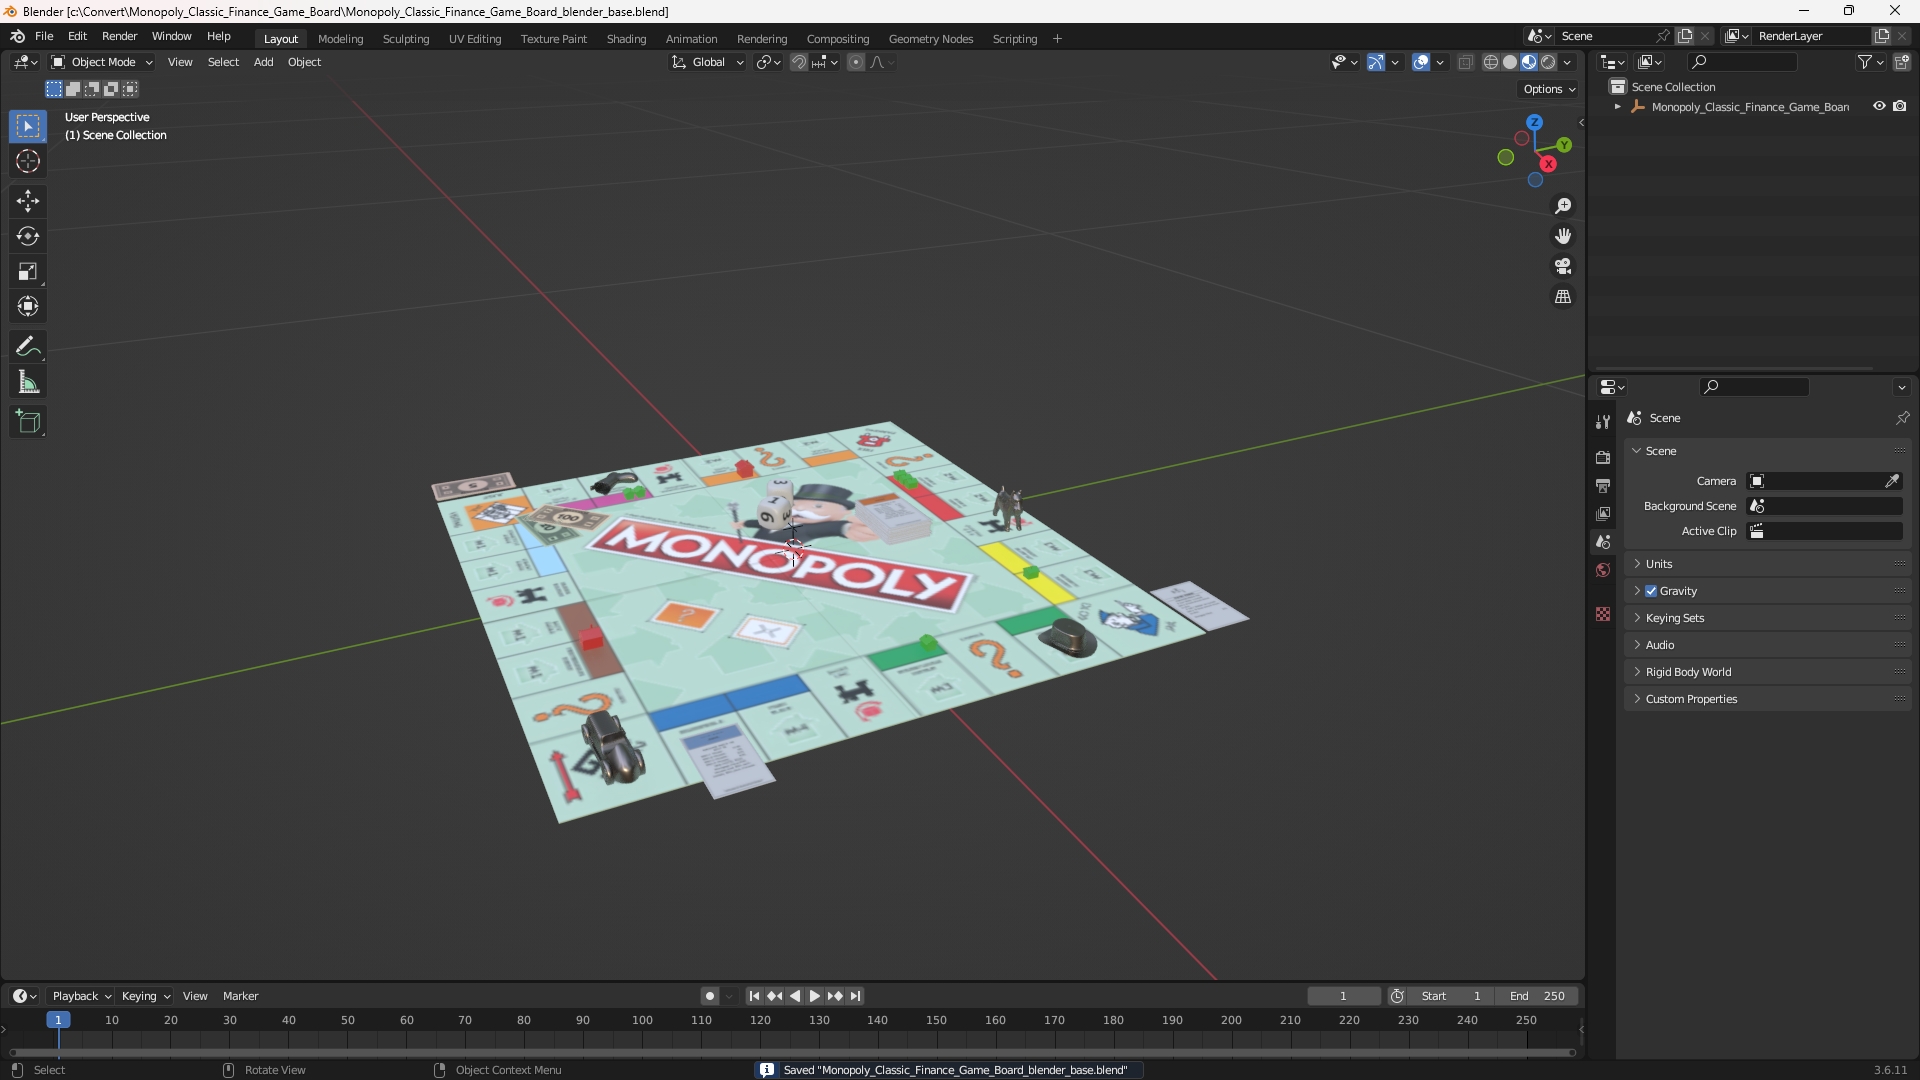Choose the Move tool

click(28, 201)
